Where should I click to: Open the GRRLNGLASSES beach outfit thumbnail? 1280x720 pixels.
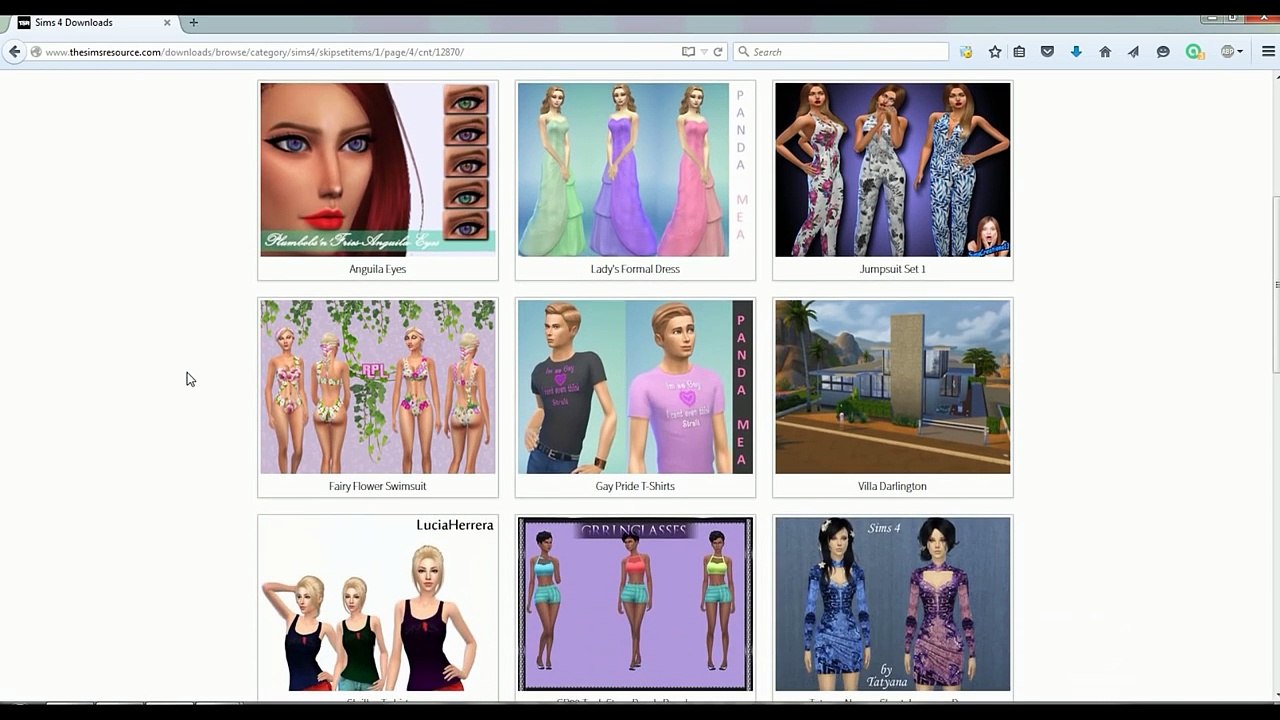[x=635, y=604]
